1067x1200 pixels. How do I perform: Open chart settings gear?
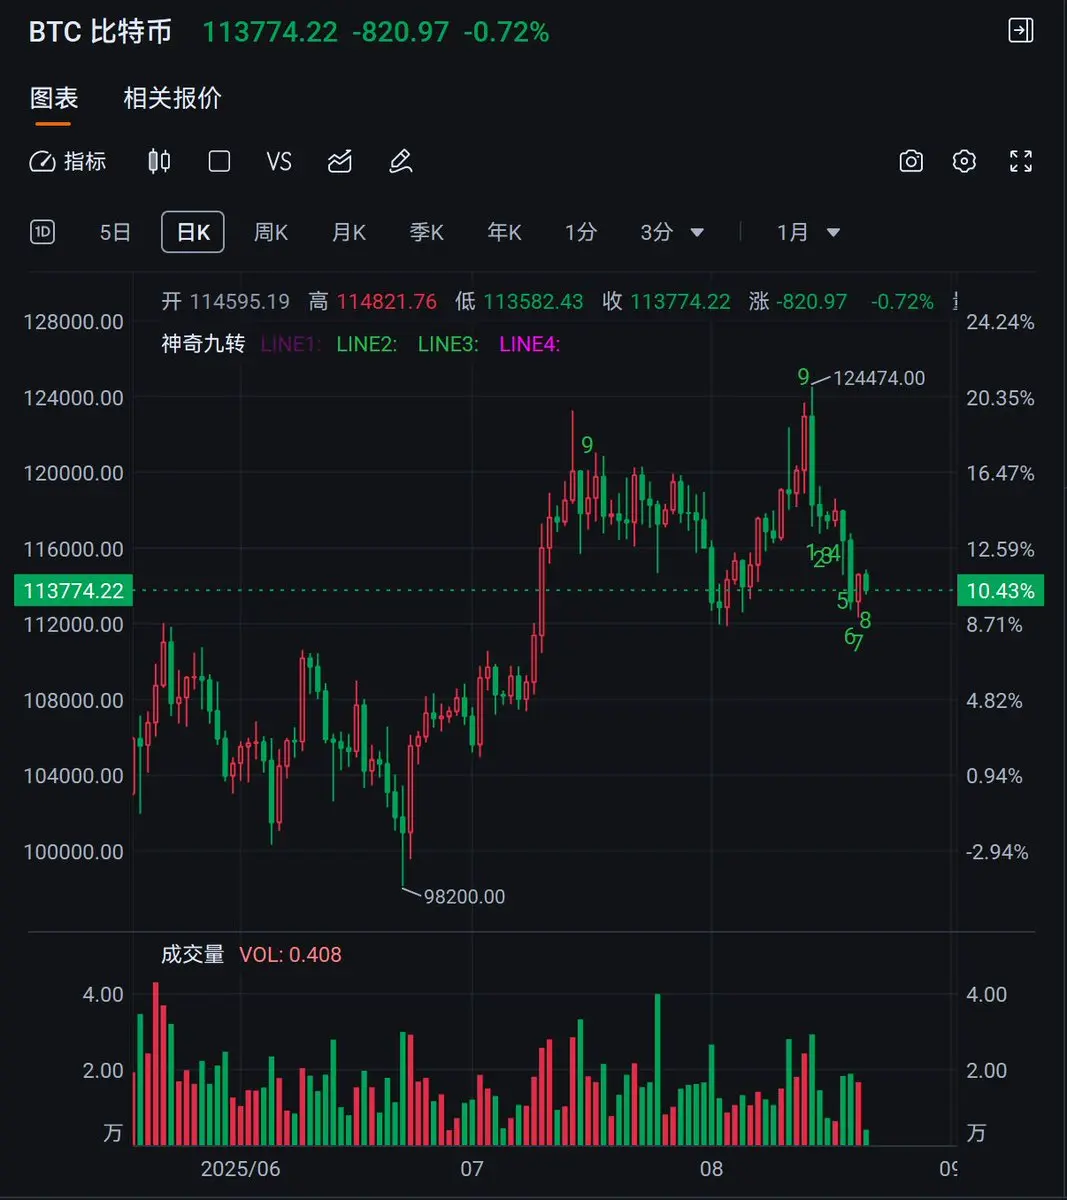click(964, 161)
